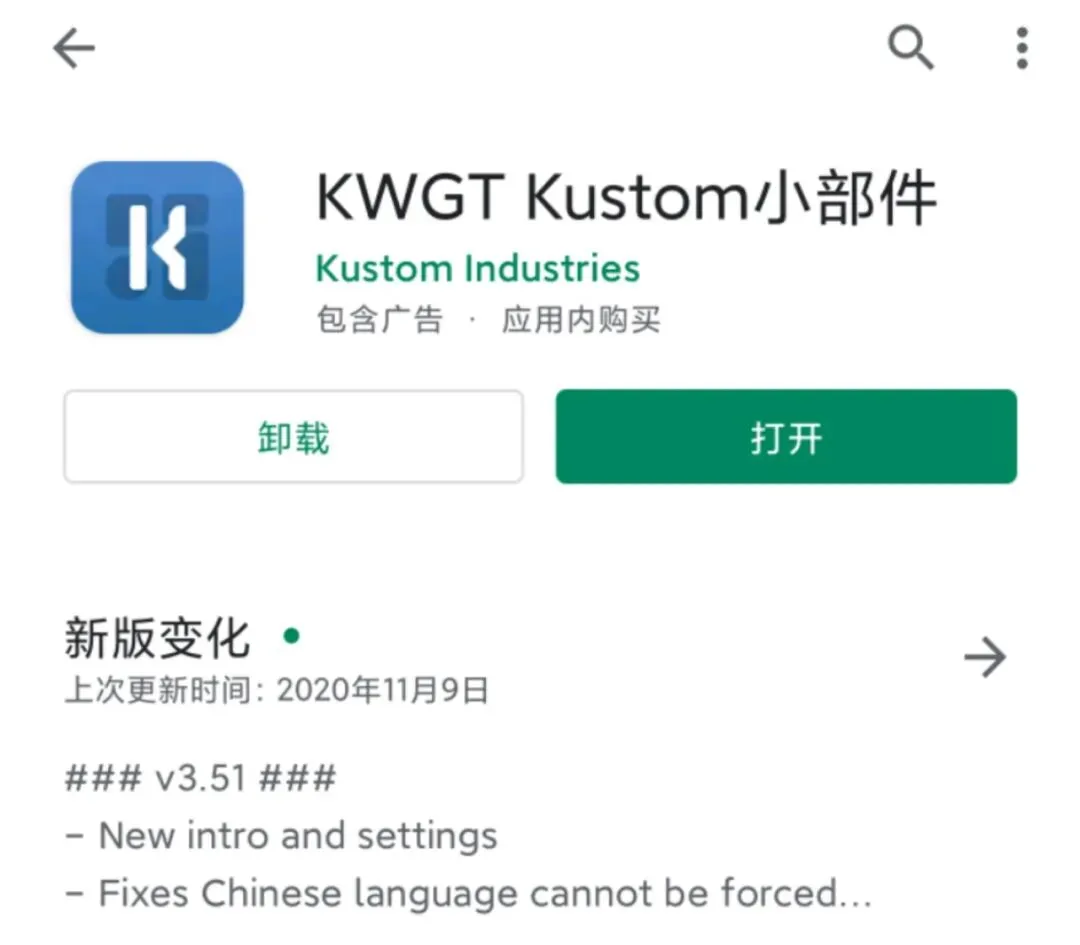Tap the white K letter in app logo

[x=158, y=247]
